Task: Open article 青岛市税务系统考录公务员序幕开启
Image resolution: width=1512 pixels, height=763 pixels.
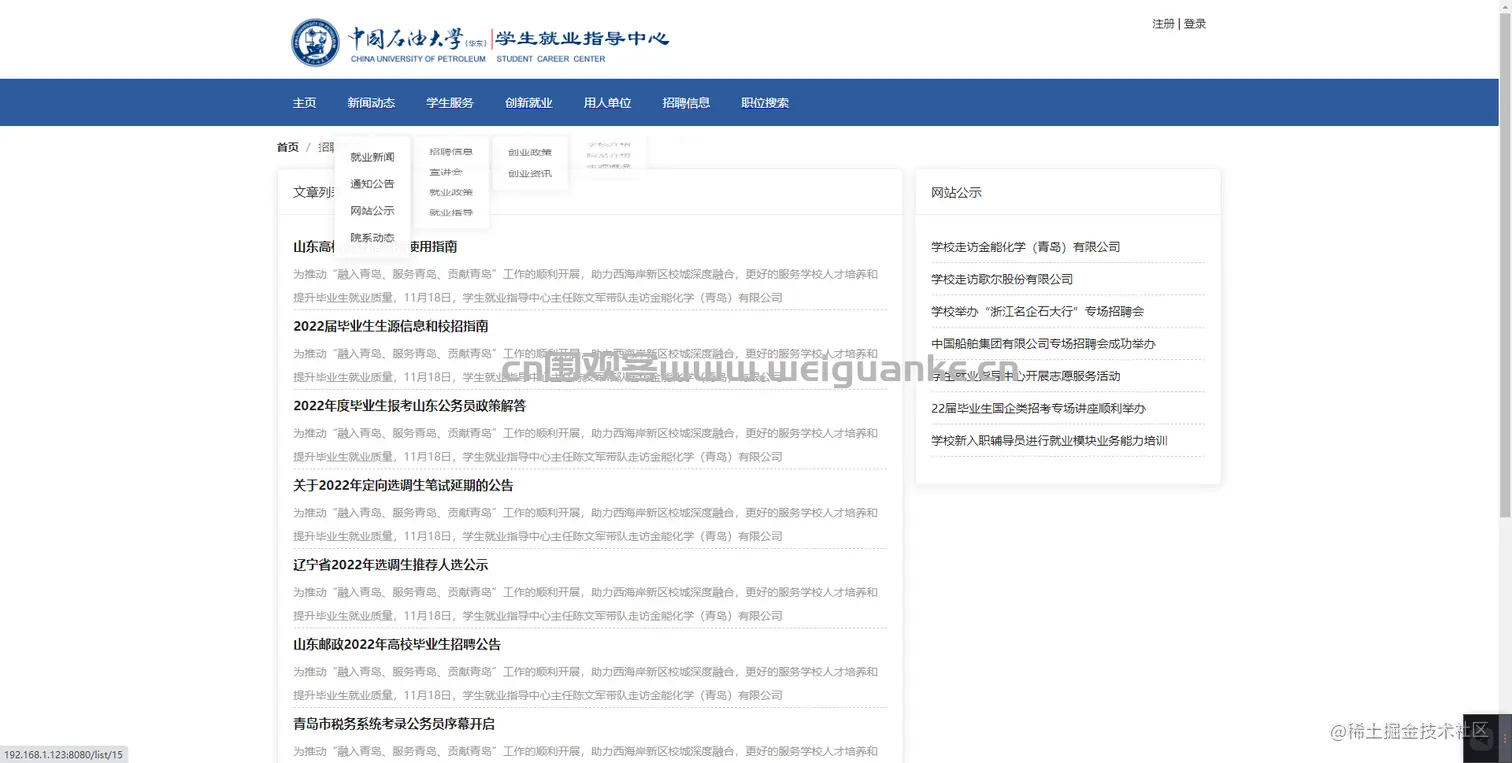Action: point(394,724)
